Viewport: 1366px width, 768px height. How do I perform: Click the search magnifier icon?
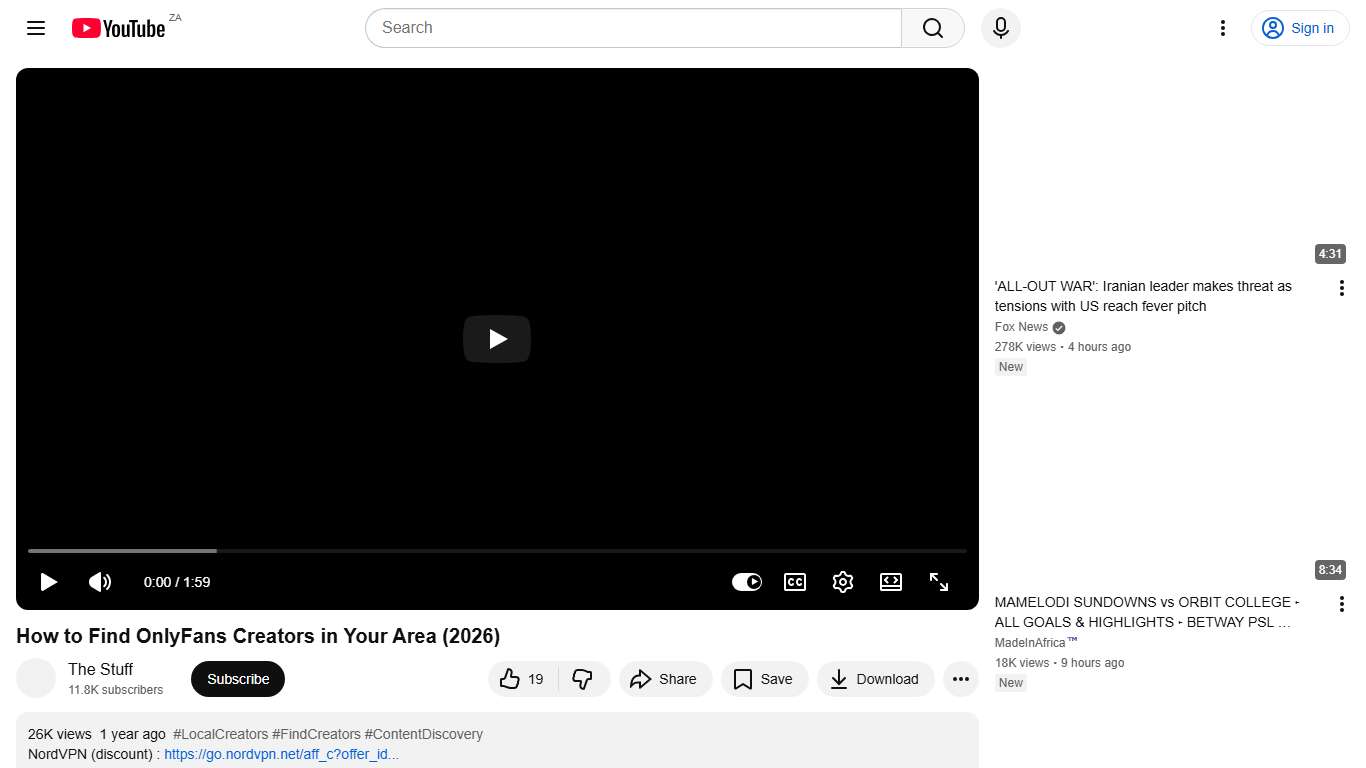pos(931,28)
